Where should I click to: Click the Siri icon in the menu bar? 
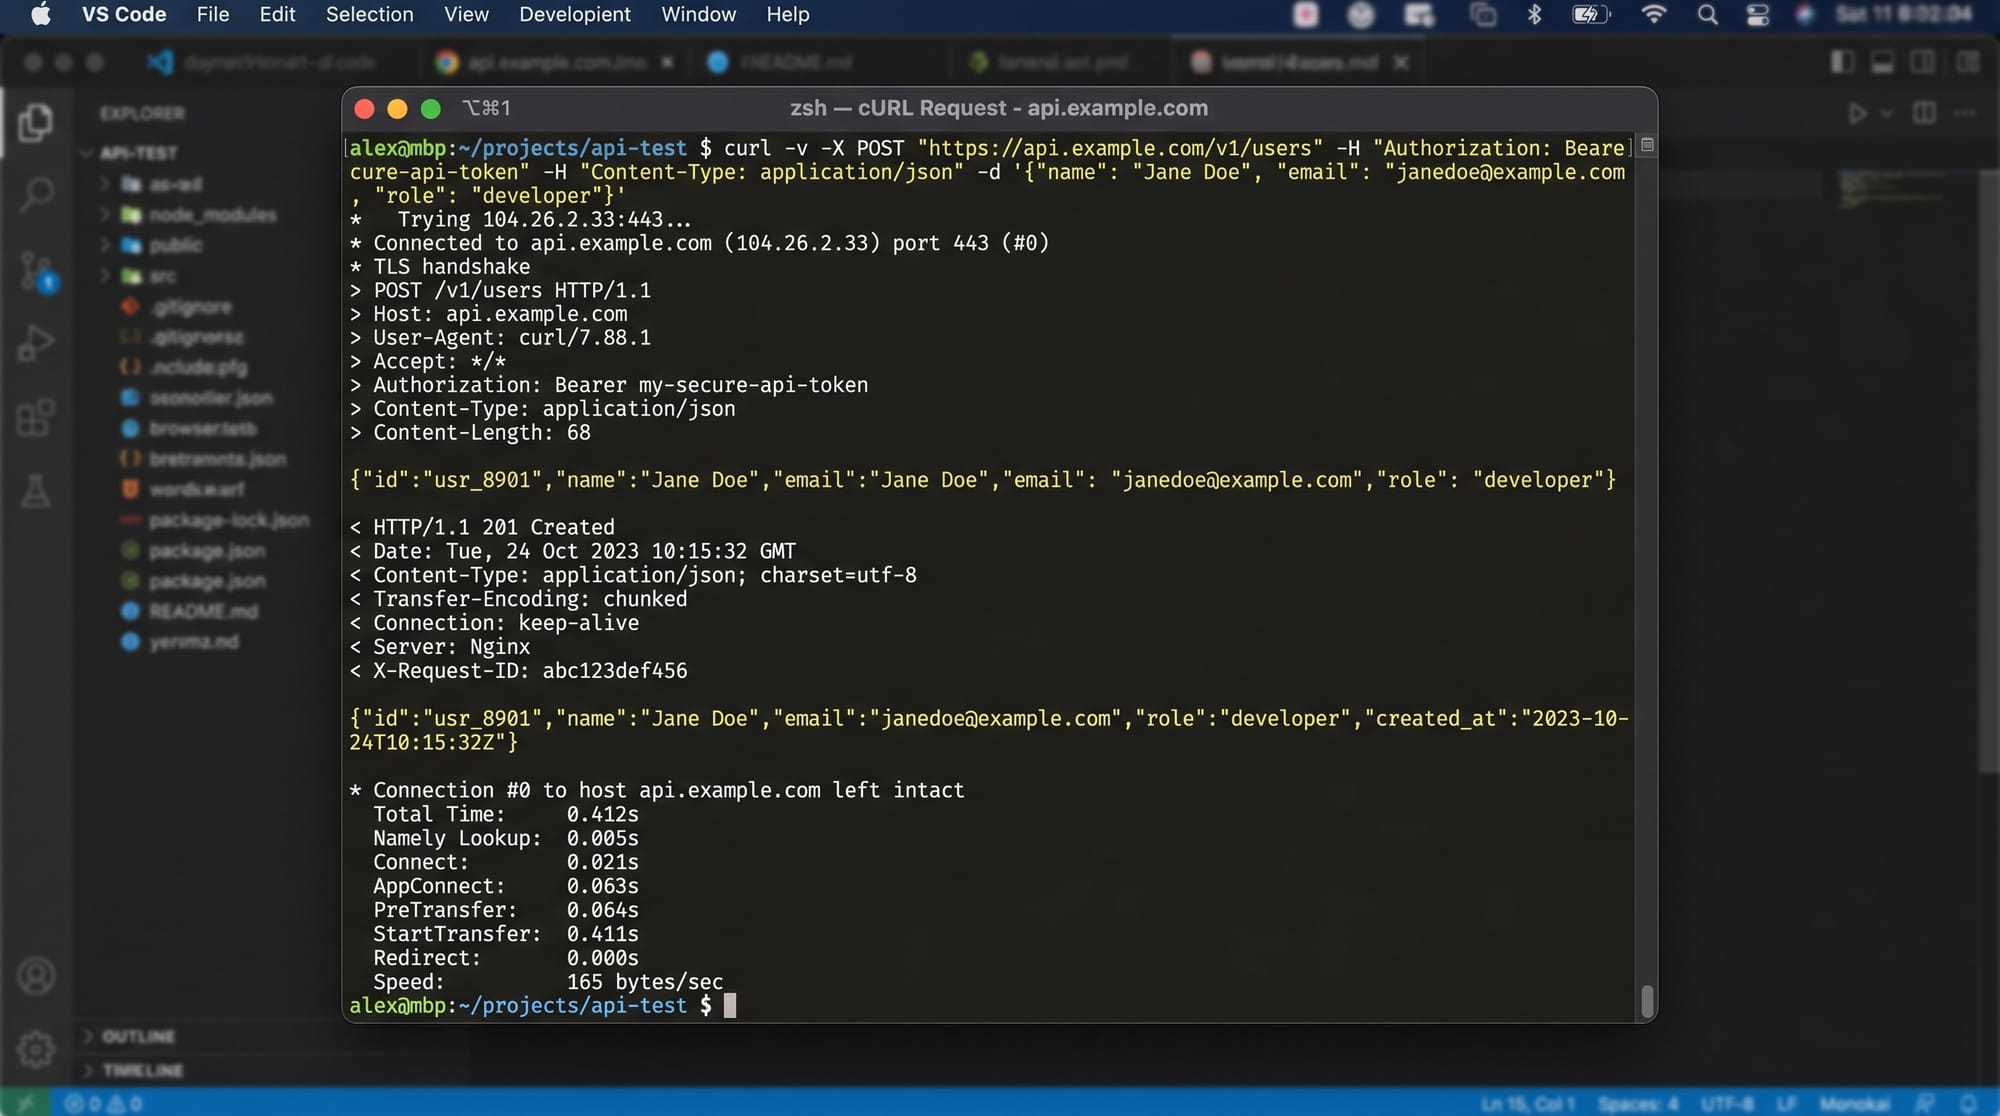click(1804, 15)
